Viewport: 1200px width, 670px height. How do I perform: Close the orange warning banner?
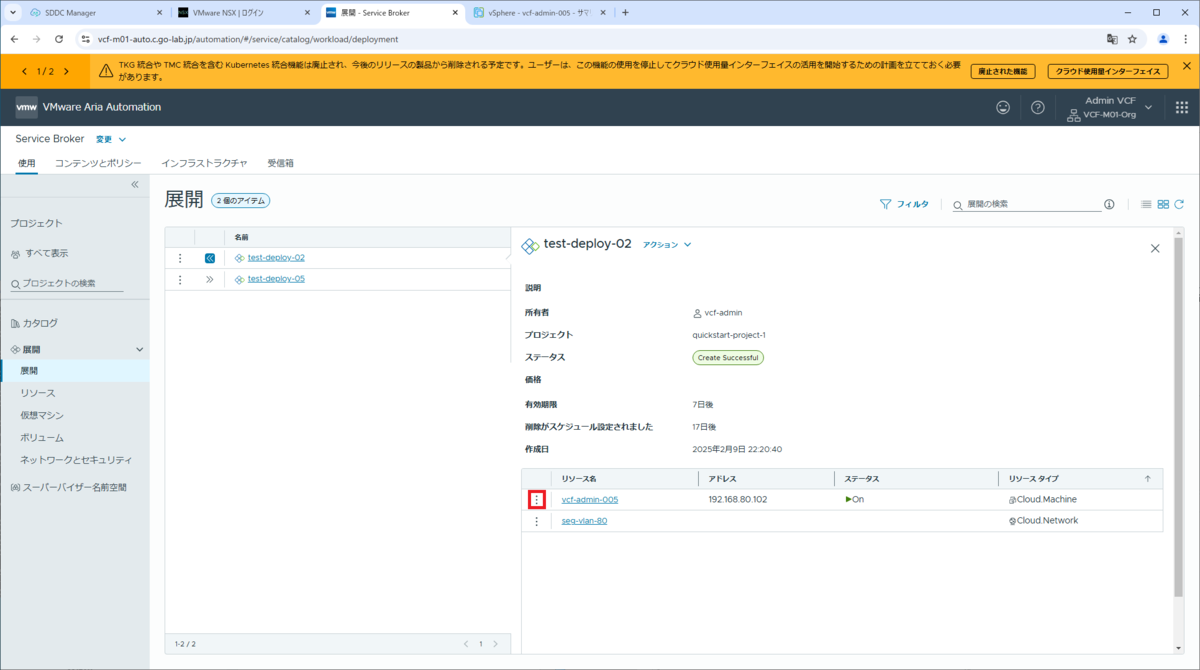[1187, 66]
